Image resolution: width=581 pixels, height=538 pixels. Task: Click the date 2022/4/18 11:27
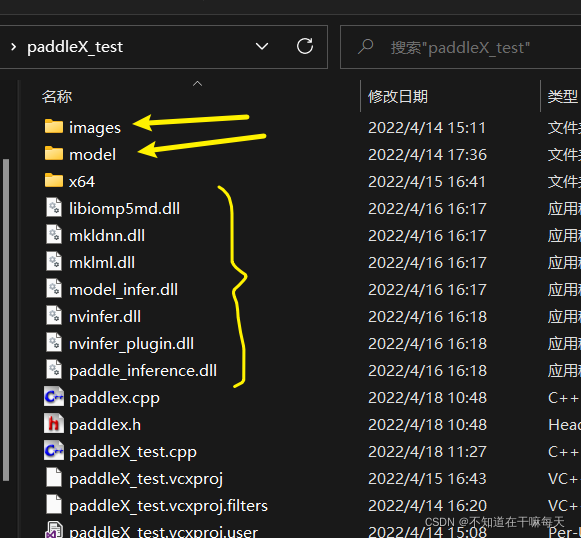click(x=427, y=452)
